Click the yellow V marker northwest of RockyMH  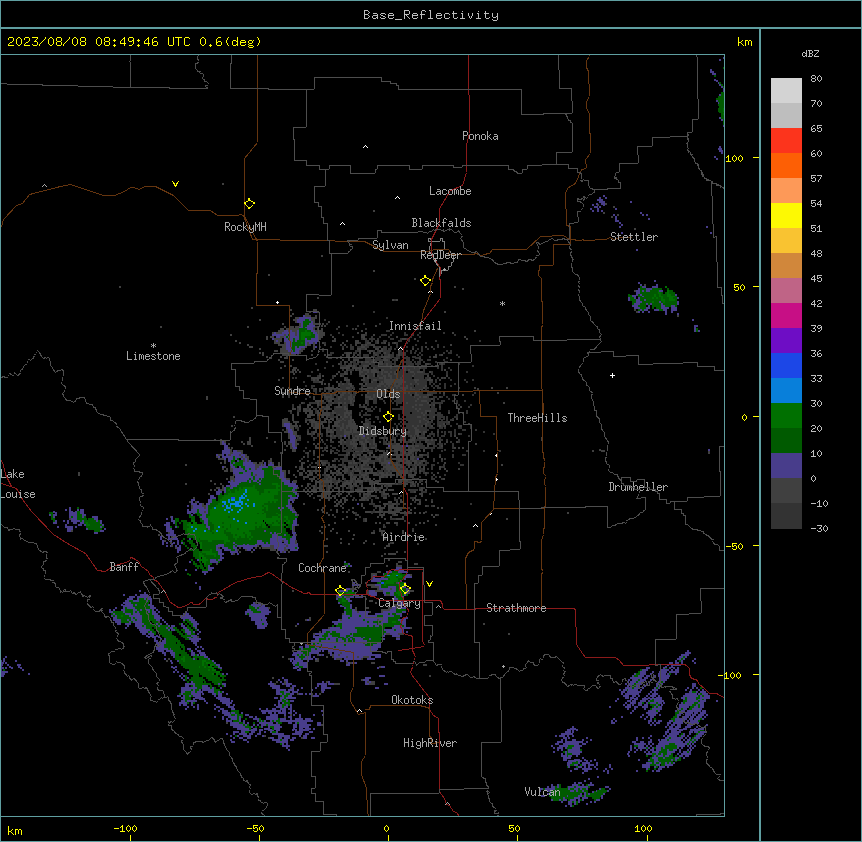[x=175, y=184]
